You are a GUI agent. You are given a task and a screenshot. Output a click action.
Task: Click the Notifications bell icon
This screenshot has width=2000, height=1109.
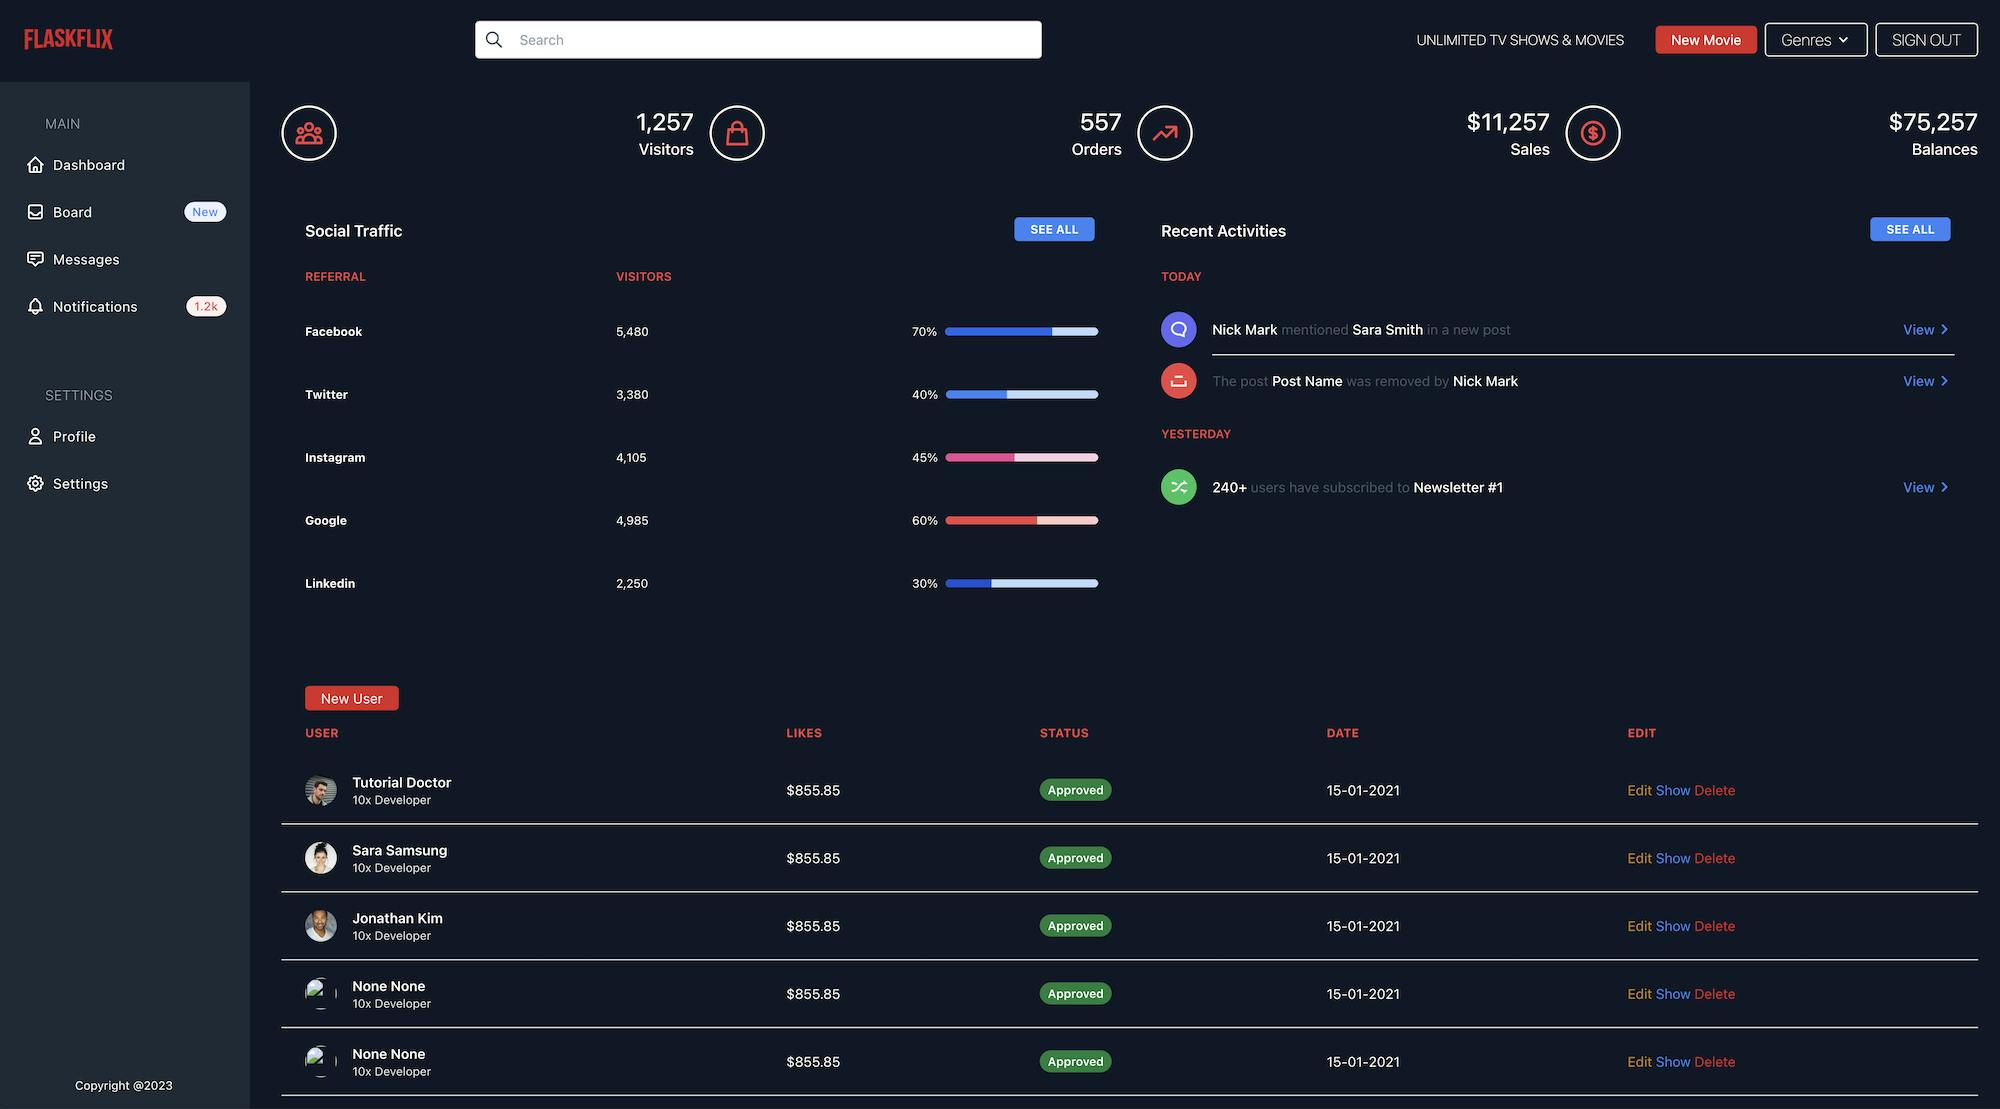(35, 306)
